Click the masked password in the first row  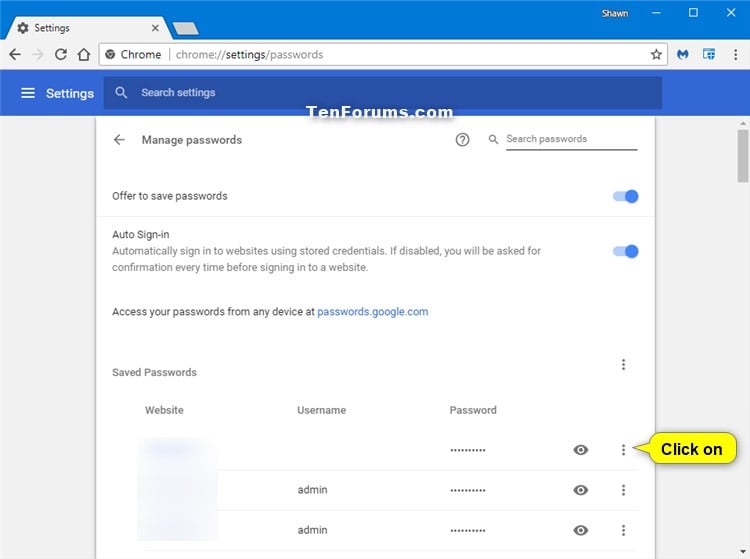coord(467,450)
